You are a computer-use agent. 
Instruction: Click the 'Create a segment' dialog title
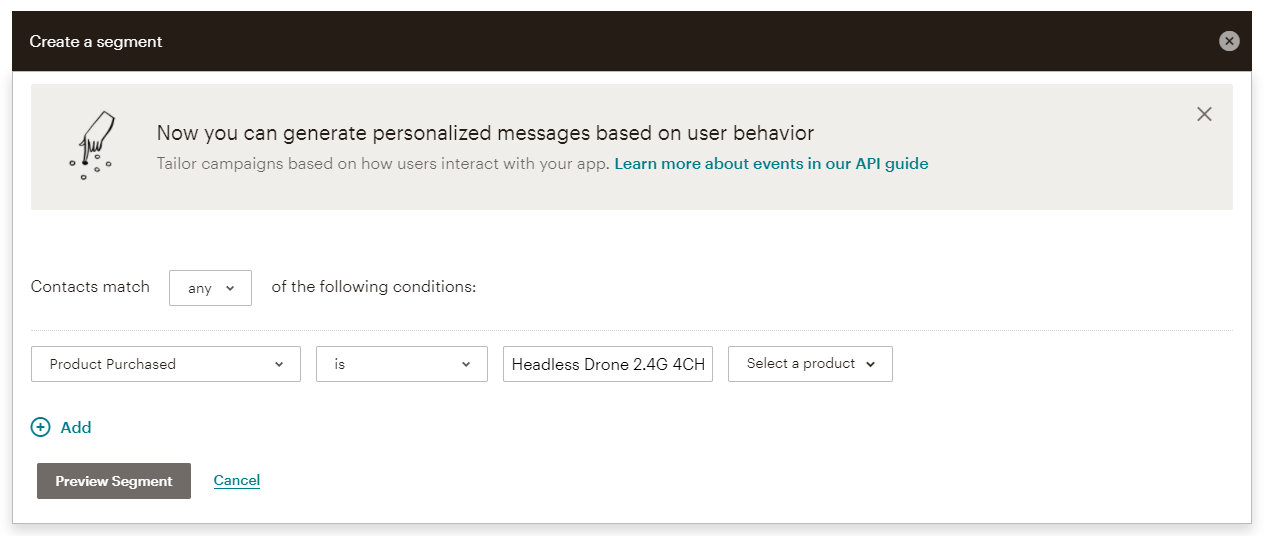pyautogui.click(x=96, y=41)
